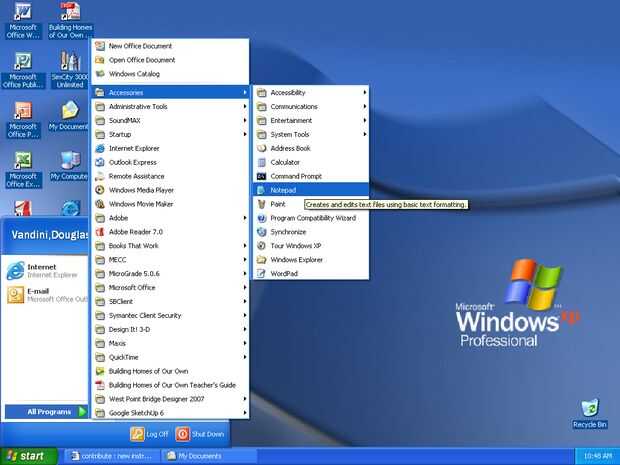
Task: Expand the SBClient submenu
Action: [170, 302]
